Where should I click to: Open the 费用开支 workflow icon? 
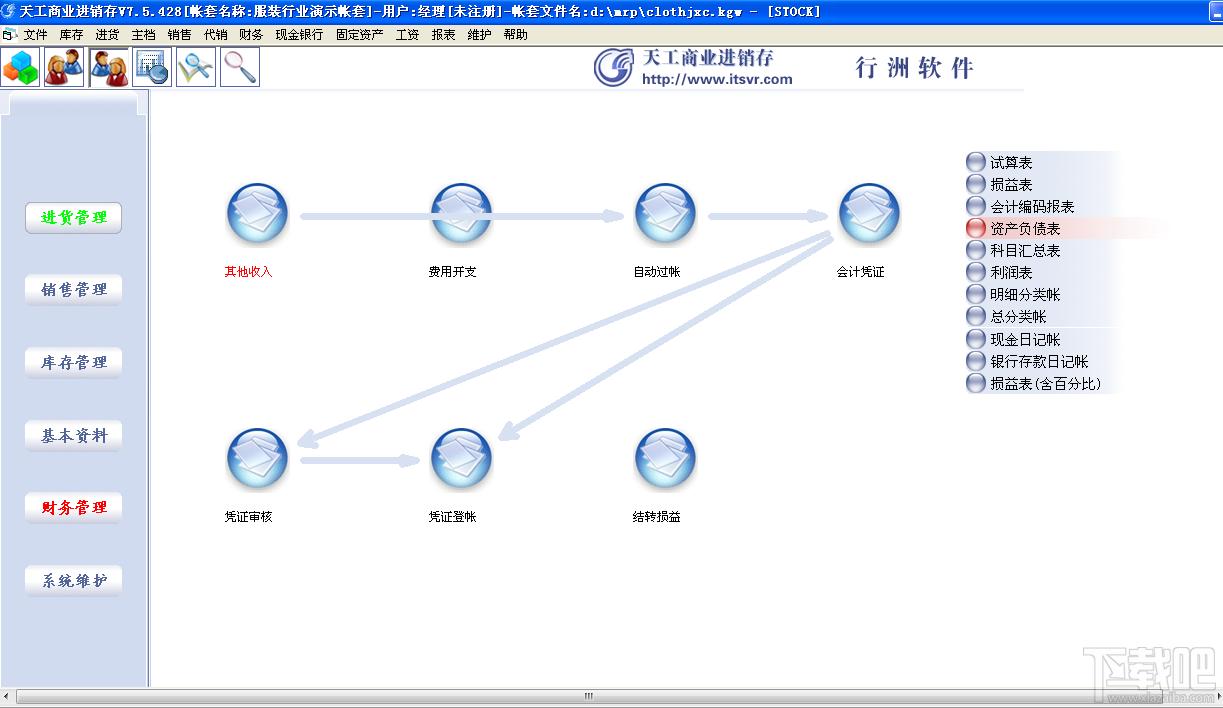461,214
